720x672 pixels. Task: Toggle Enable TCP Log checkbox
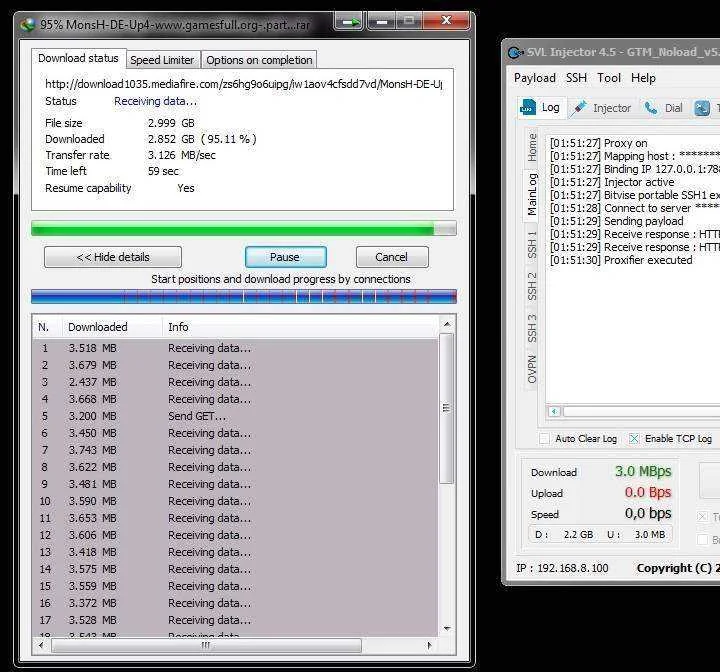(x=634, y=439)
